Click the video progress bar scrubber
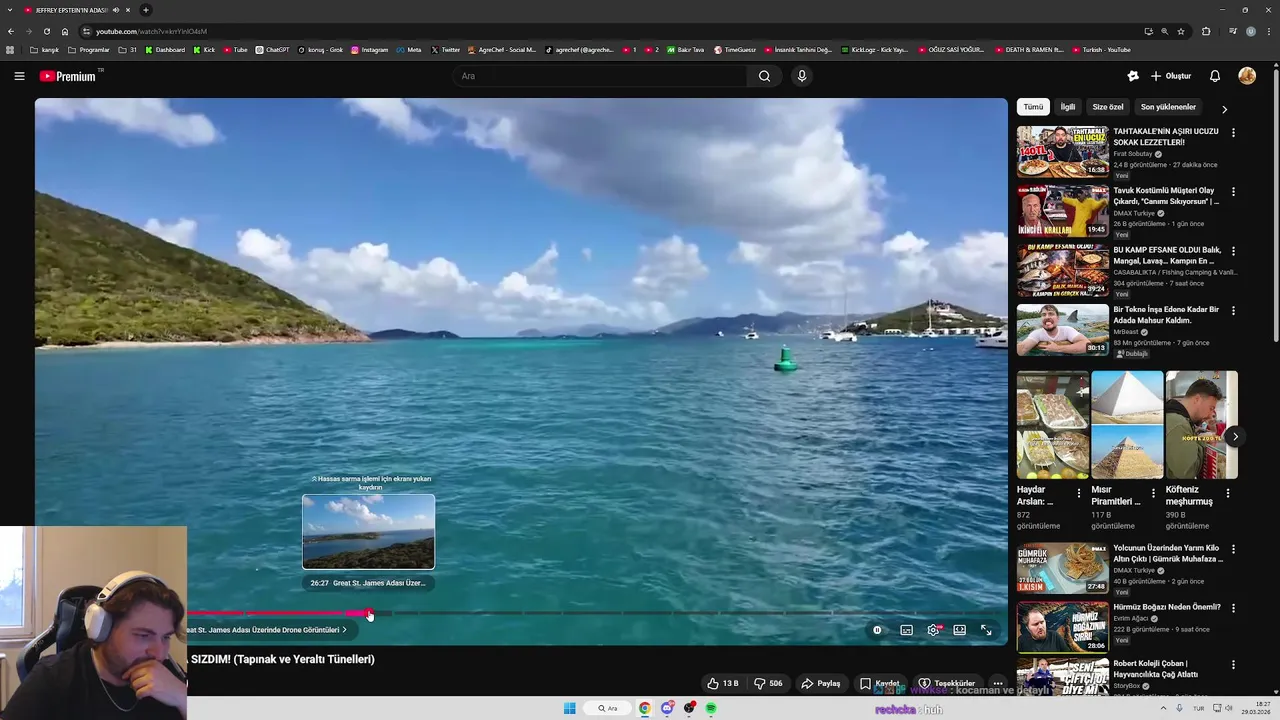The image size is (1280, 720). pyautogui.click(x=369, y=613)
